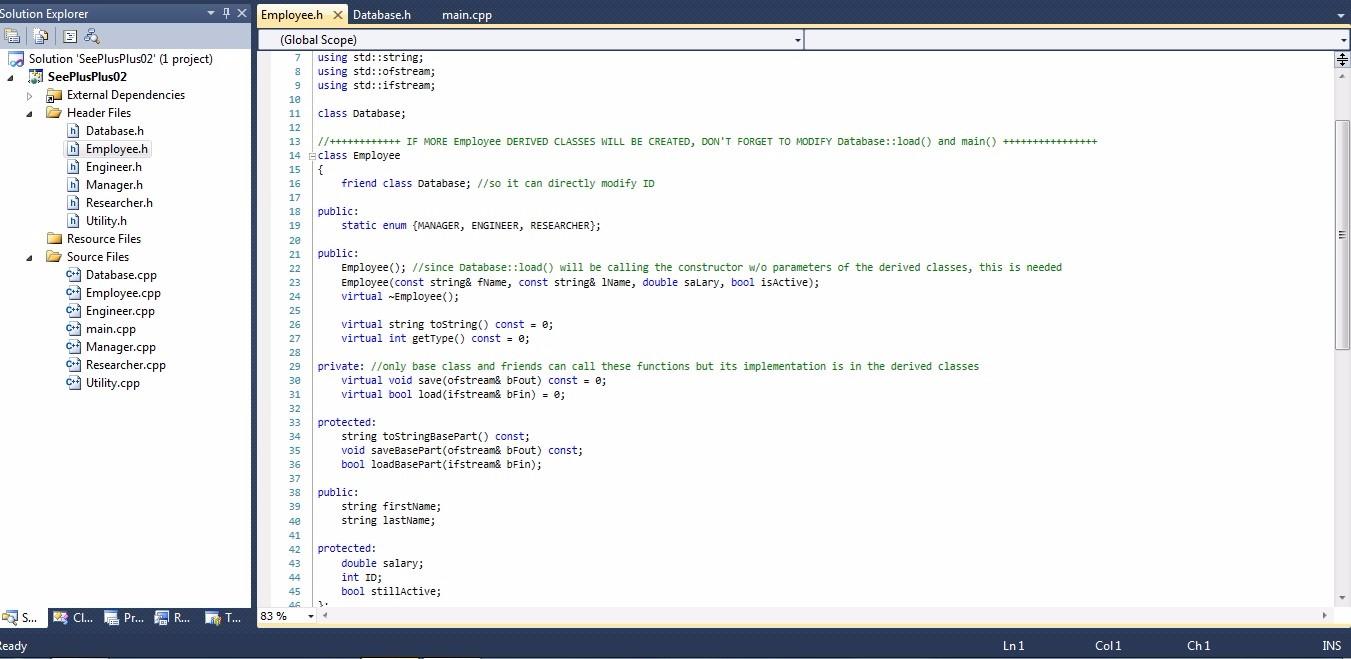
Task: Click the Ln 1 status bar indicator
Action: click(1013, 646)
